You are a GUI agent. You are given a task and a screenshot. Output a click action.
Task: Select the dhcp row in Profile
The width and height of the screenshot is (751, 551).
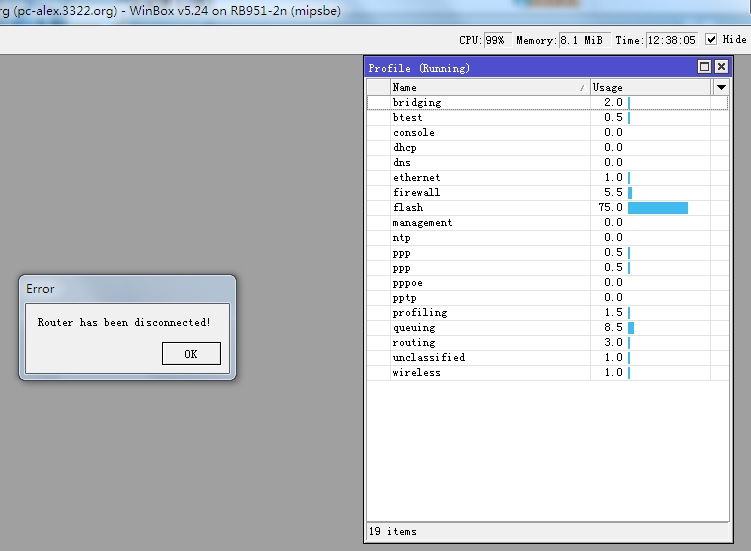[547, 148]
